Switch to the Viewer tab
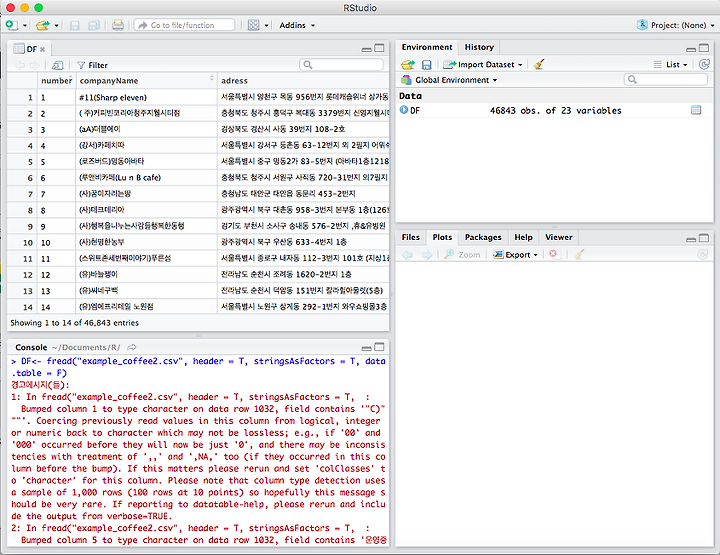Viewport: 720px width, 555px height. pyautogui.click(x=559, y=237)
